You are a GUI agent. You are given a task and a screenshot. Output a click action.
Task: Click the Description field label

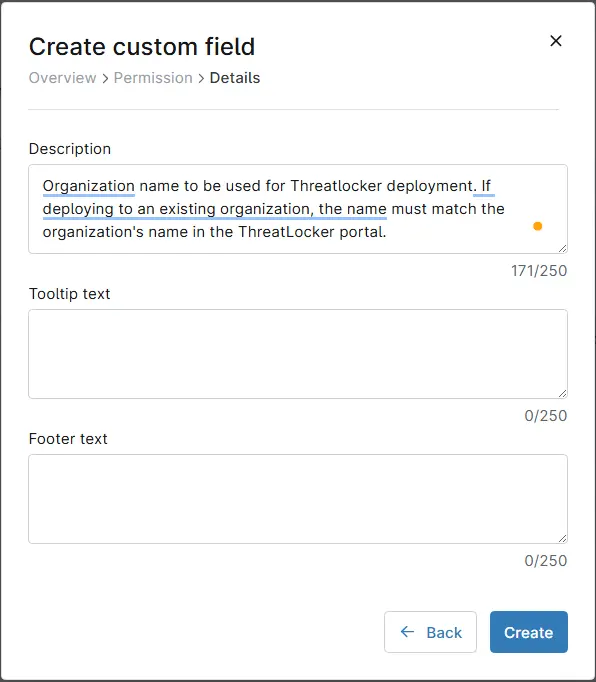[70, 149]
